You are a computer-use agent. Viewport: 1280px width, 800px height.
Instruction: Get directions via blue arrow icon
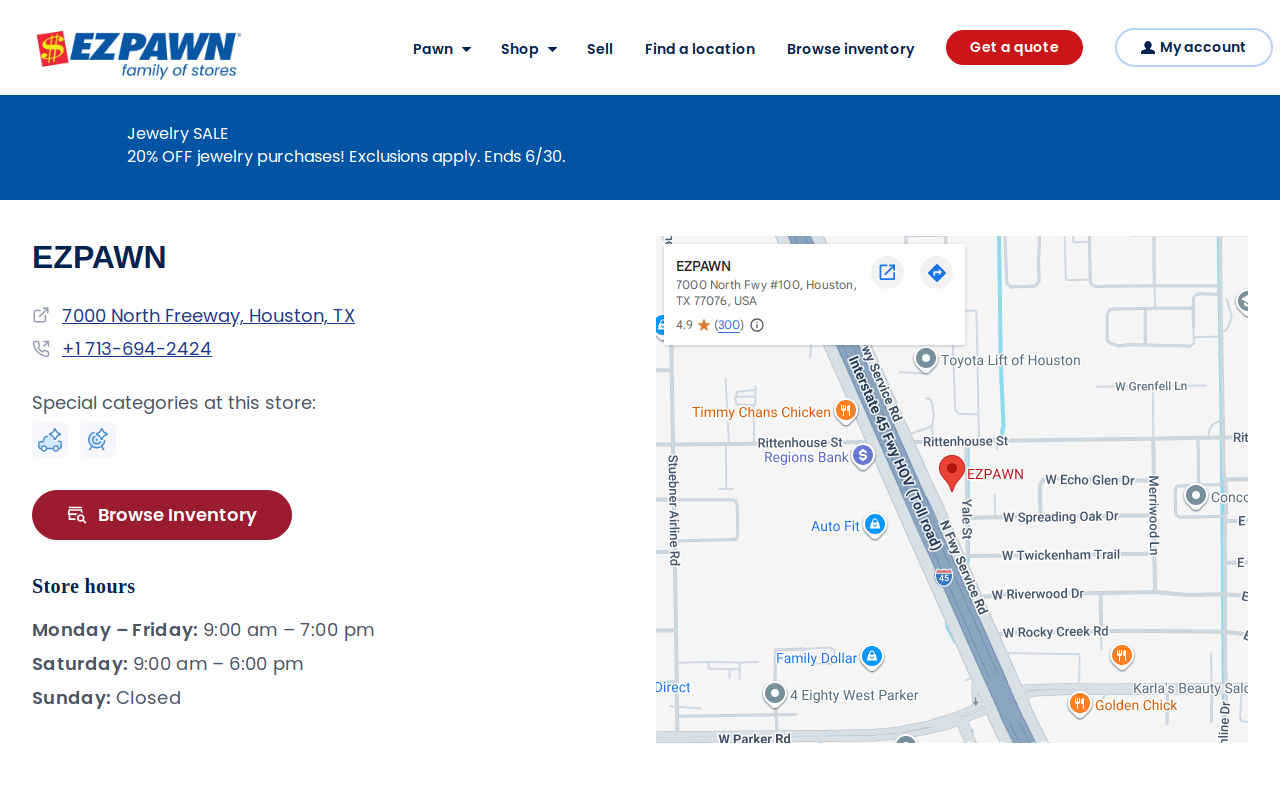click(936, 272)
